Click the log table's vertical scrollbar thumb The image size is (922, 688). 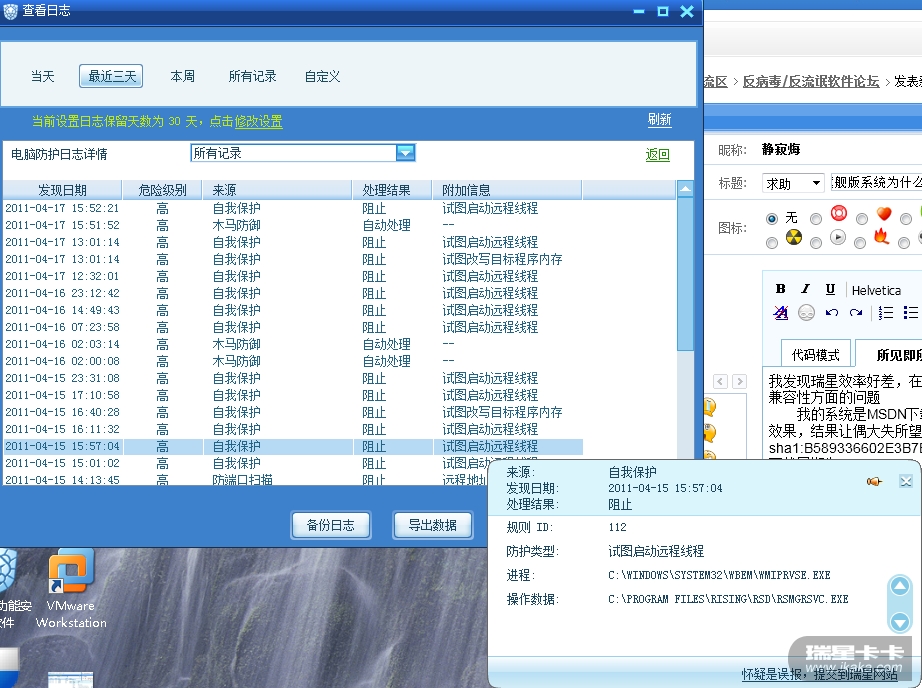pyautogui.click(x=685, y=274)
